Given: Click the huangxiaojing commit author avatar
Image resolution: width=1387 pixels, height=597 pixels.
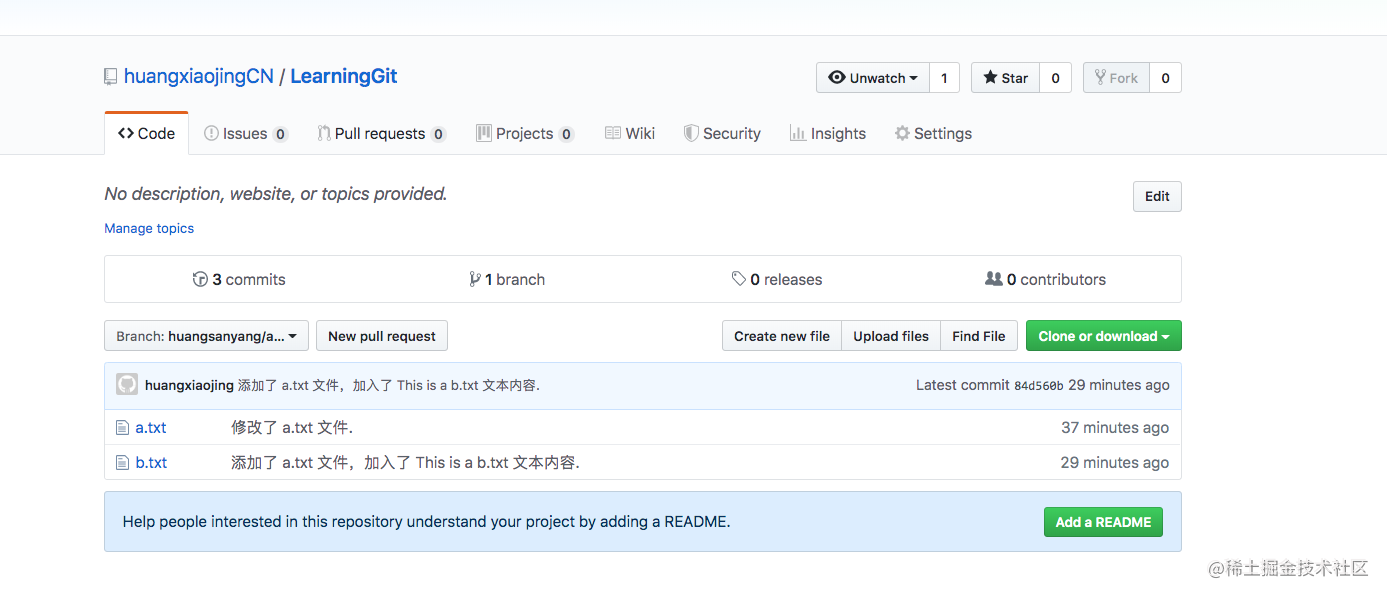Looking at the screenshot, I should [x=127, y=384].
